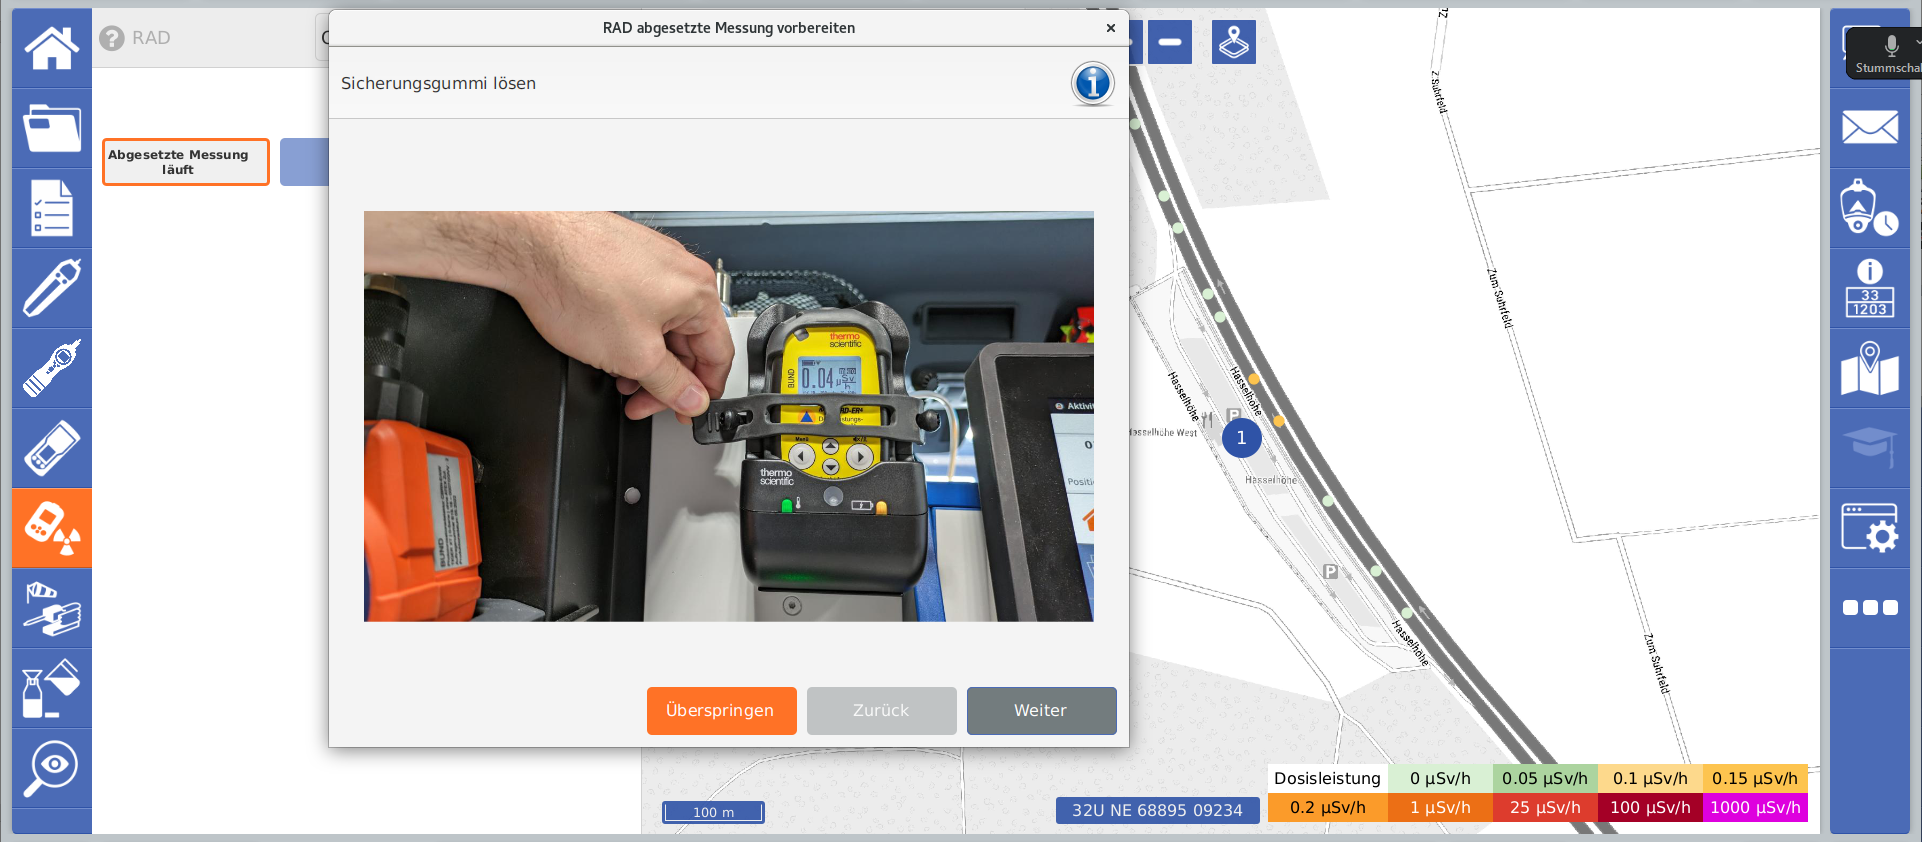This screenshot has width=1922, height=842.
Task: Open hazard substance info 33/1203 icon
Action: coord(1870,288)
